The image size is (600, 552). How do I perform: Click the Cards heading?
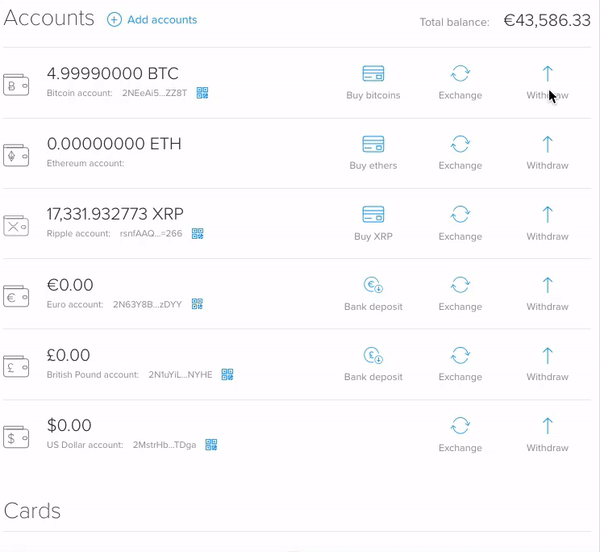[32, 511]
